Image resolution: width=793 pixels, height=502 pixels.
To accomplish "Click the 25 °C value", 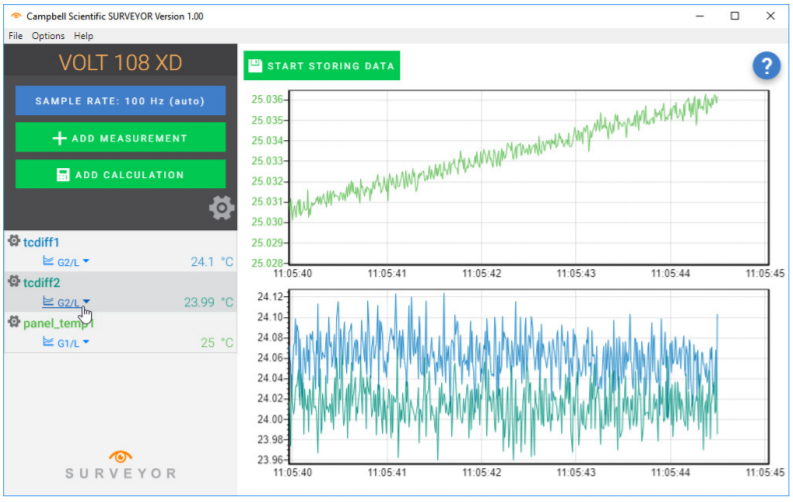I will pyautogui.click(x=217, y=343).
